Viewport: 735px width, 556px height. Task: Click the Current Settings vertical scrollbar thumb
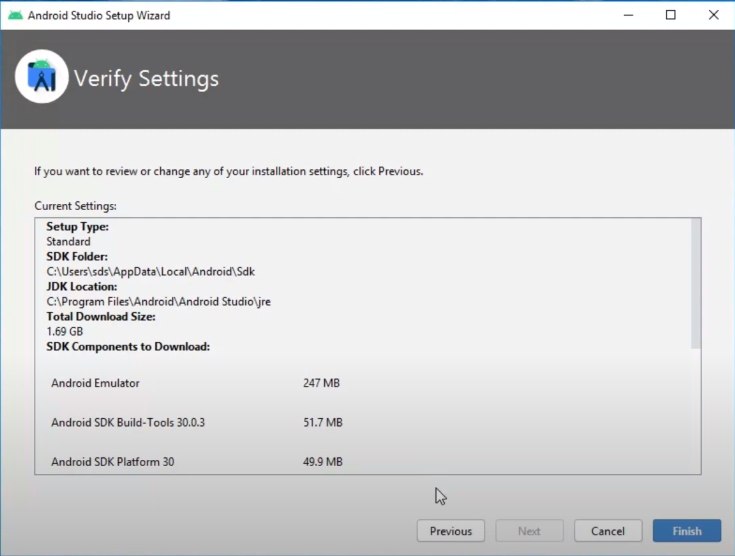pos(696,283)
